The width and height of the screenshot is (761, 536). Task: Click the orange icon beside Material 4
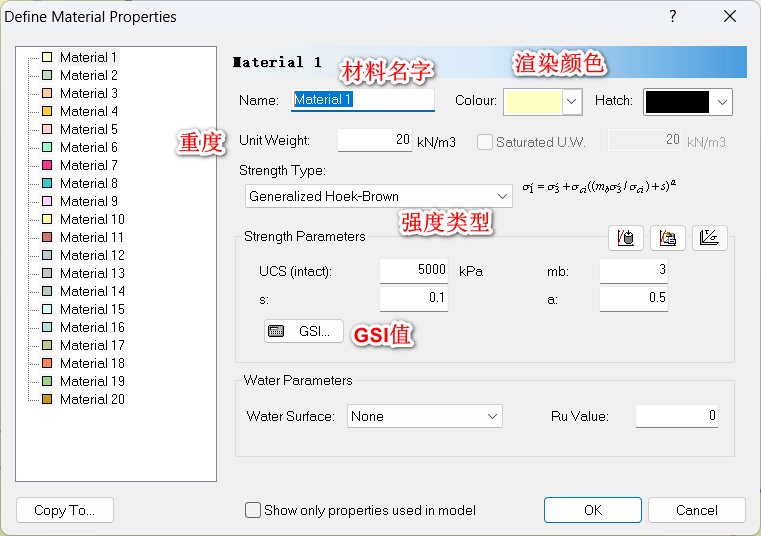tap(47, 111)
